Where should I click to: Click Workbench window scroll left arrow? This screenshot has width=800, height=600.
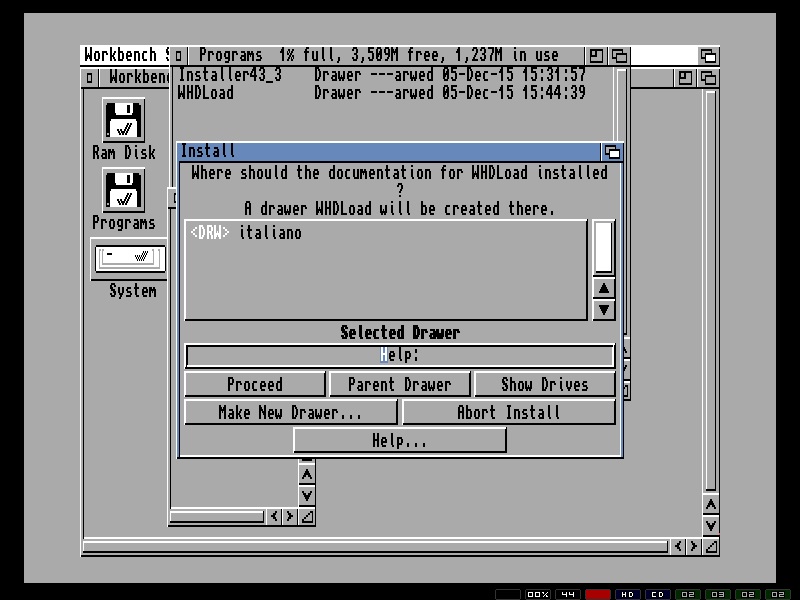point(678,546)
